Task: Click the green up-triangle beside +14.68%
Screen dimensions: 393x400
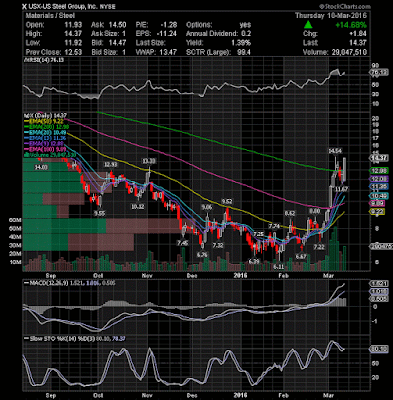Action: coord(308,25)
